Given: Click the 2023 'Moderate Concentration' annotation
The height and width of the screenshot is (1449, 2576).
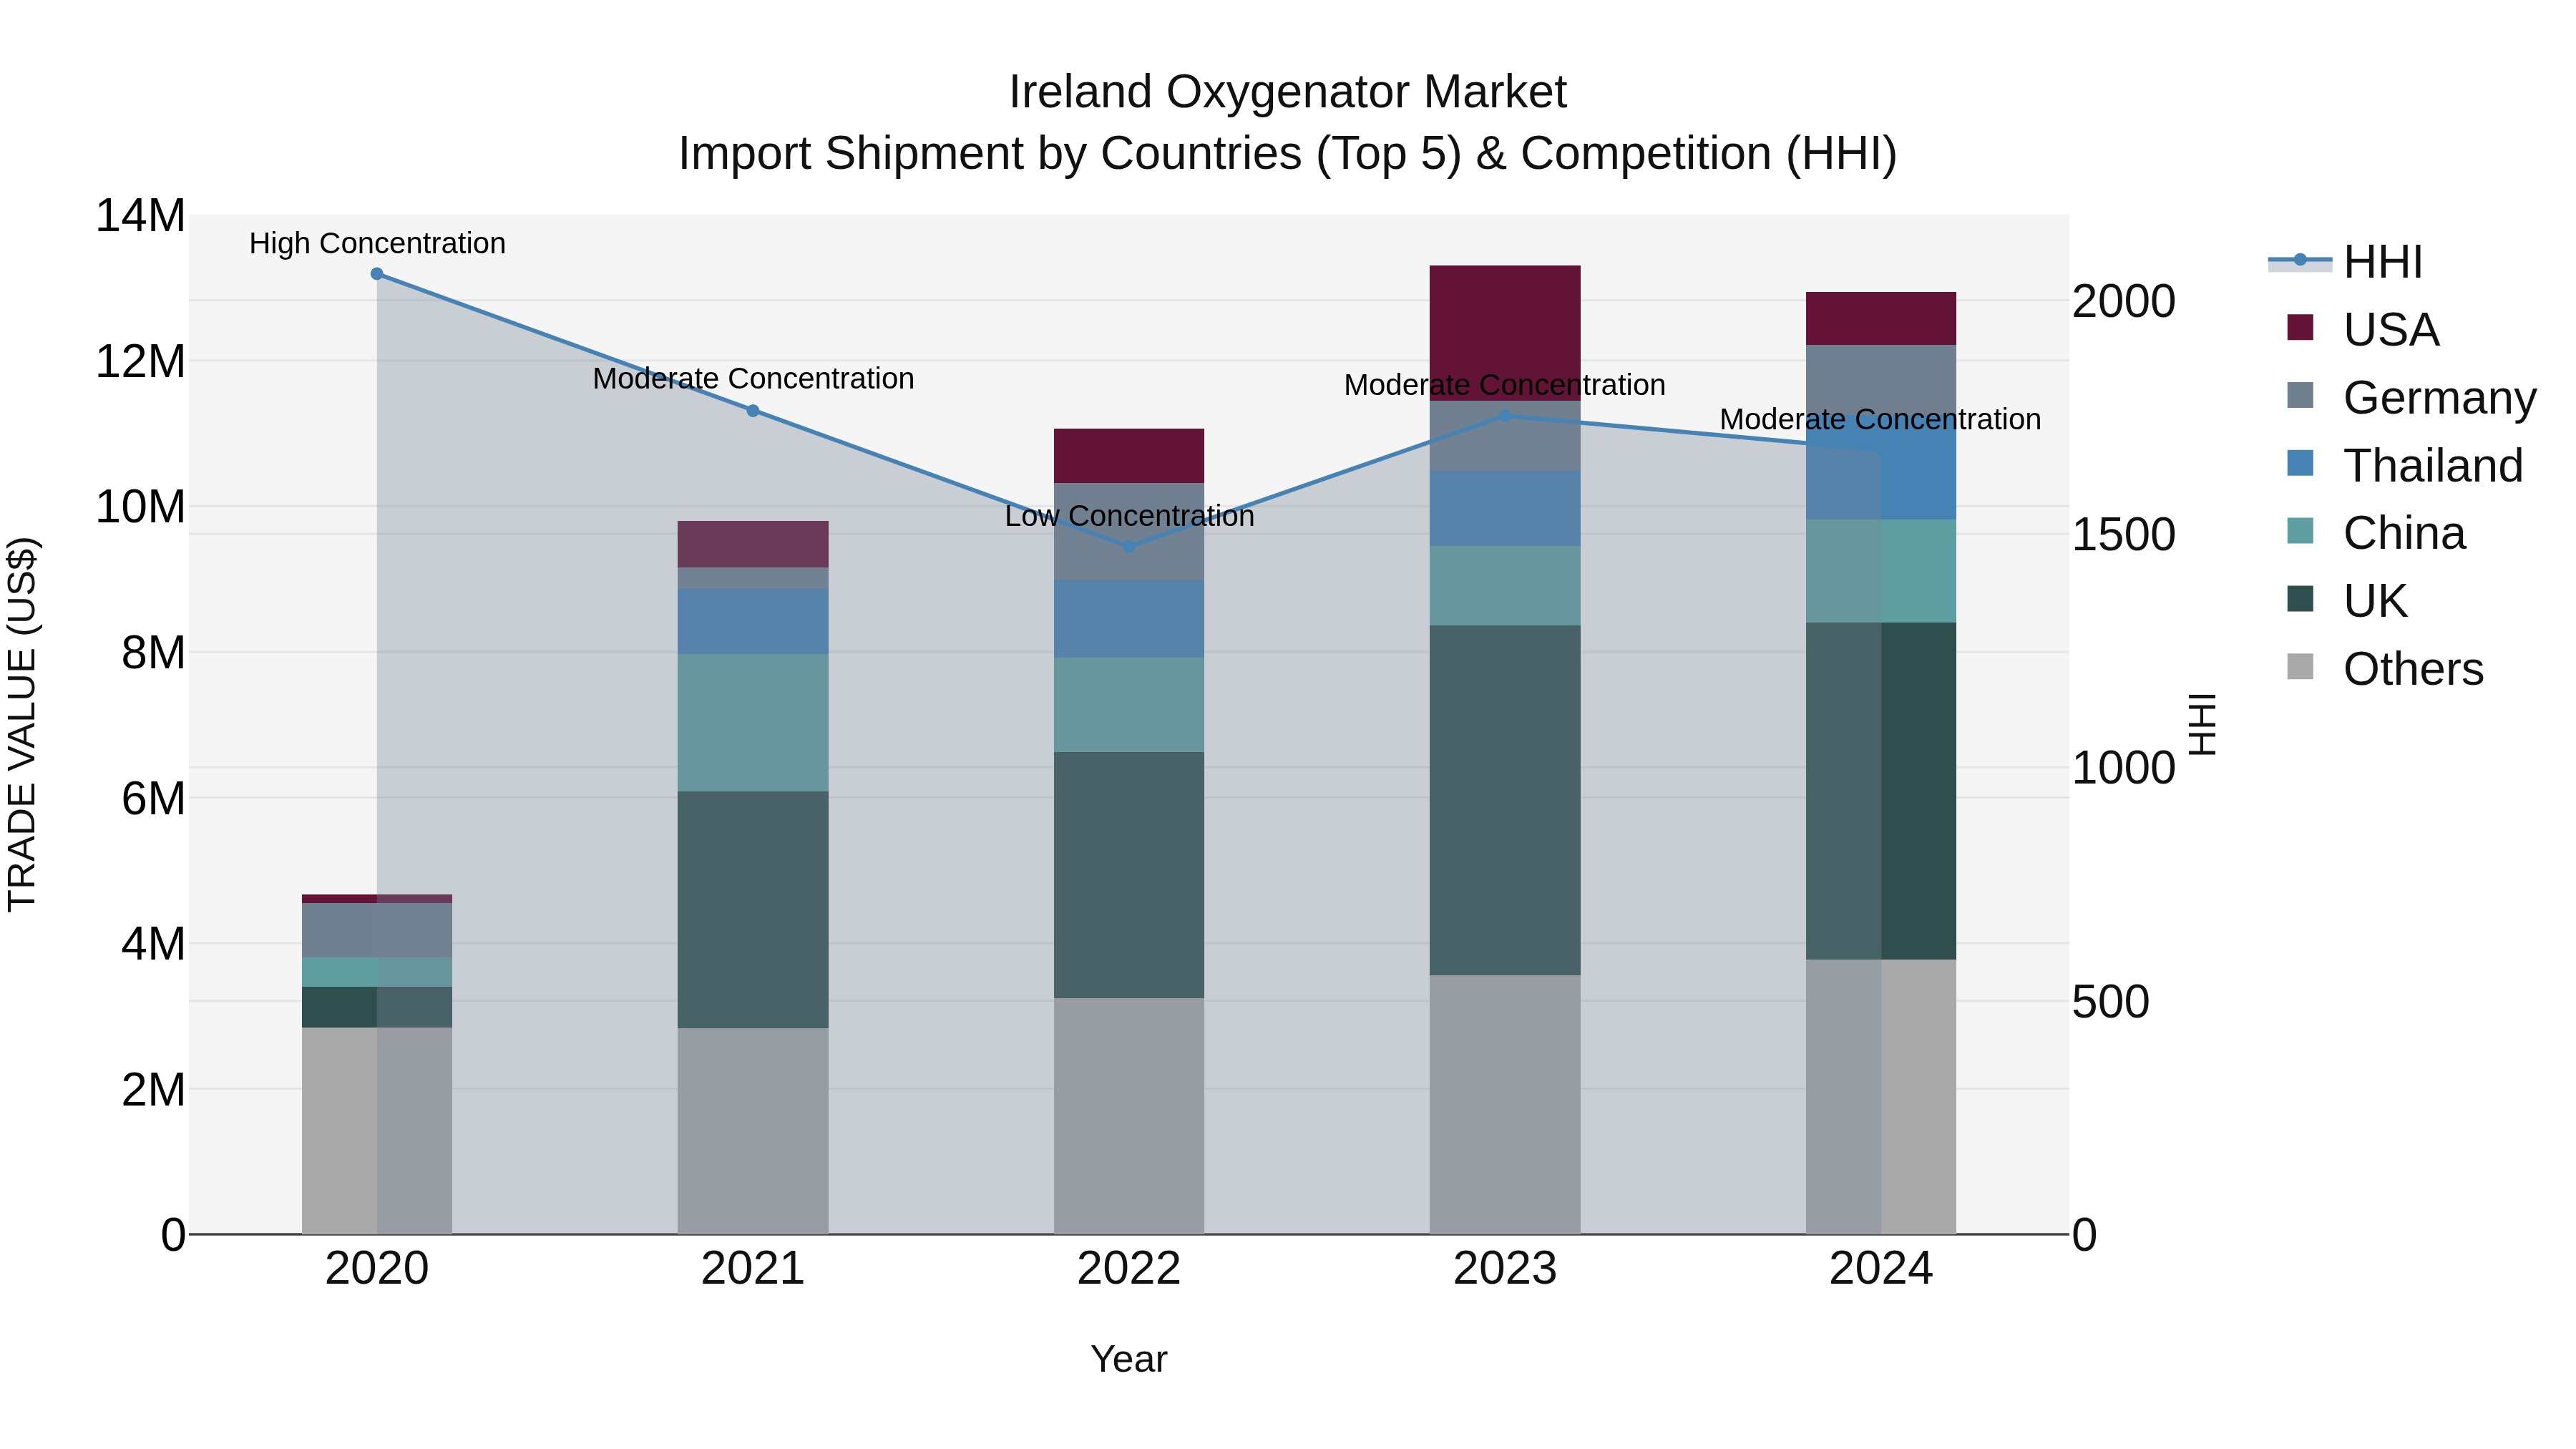Looking at the screenshot, I should [1505, 385].
